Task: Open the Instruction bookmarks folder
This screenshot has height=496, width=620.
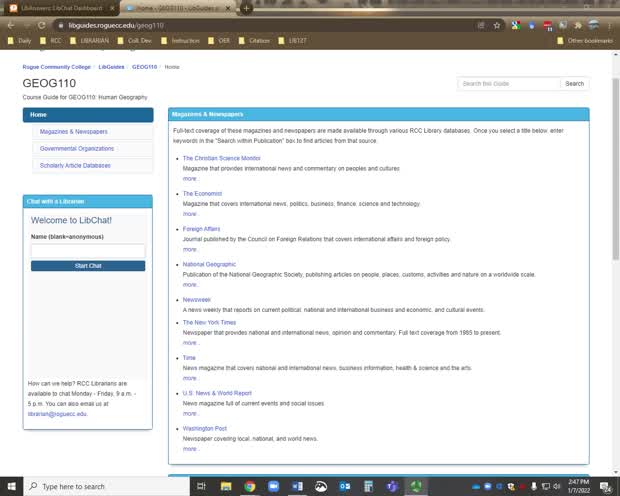Action: [180, 40]
